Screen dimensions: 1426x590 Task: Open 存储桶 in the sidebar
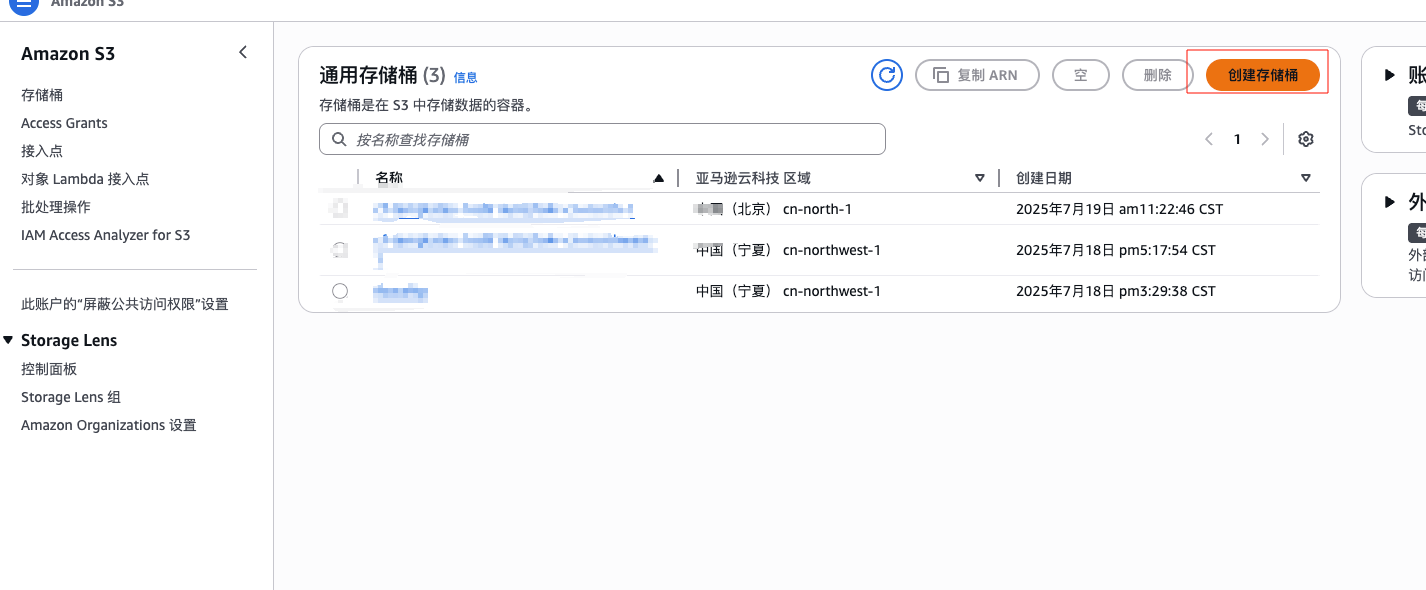42,95
